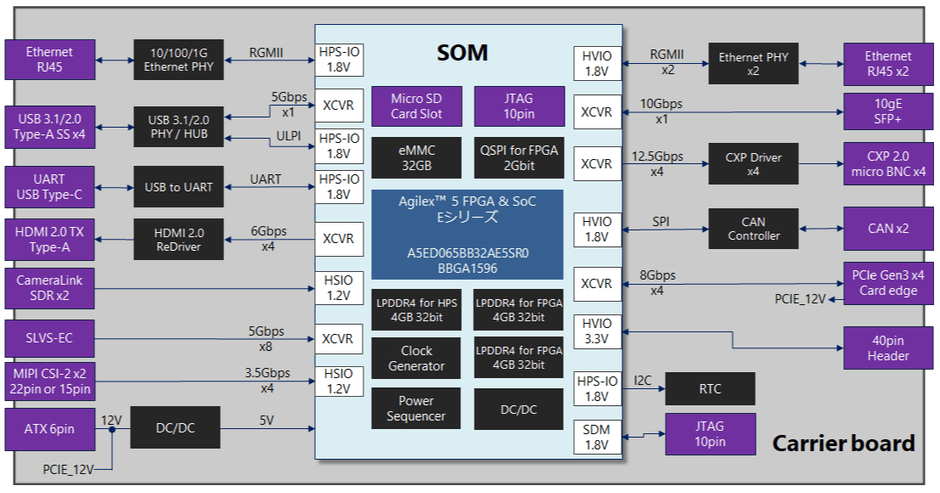Click the QSPI for FPGA 2Gbit block
This screenshot has height=493, width=940.
click(x=519, y=158)
